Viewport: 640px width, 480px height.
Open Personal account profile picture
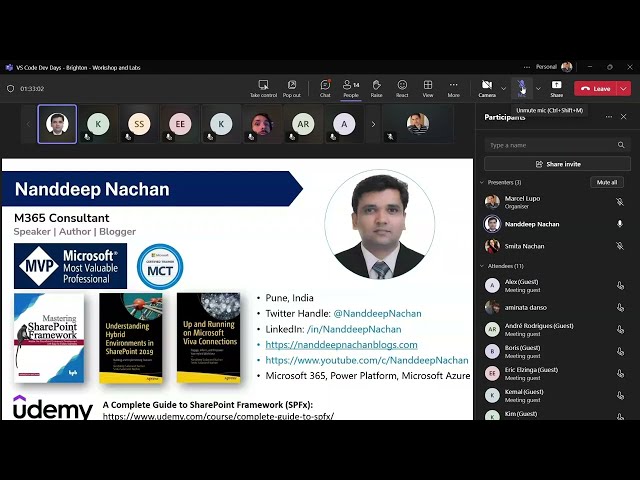click(567, 67)
